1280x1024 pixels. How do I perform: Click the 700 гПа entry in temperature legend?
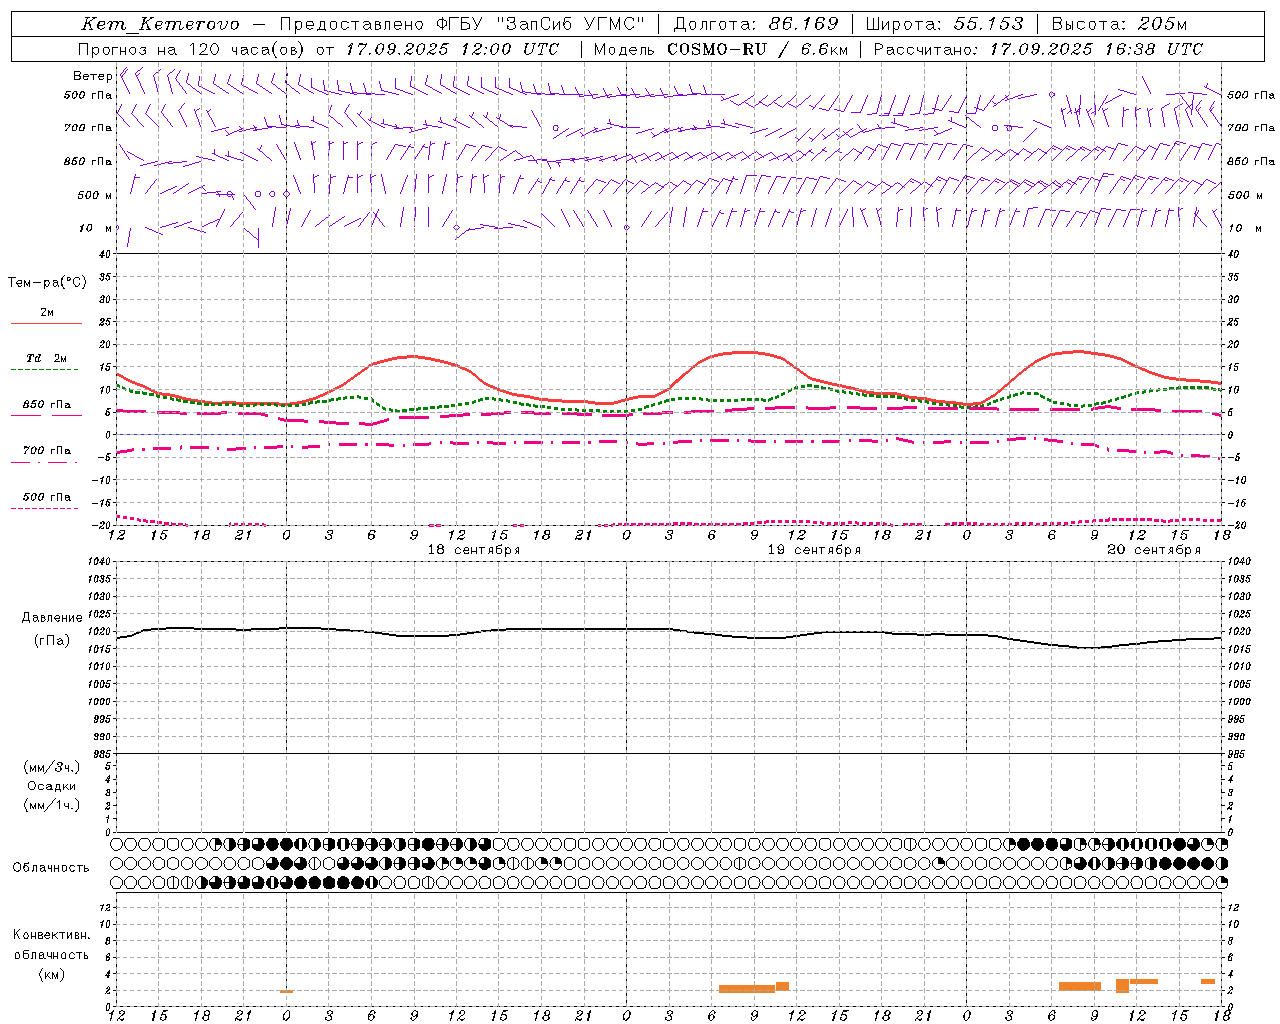(x=47, y=451)
